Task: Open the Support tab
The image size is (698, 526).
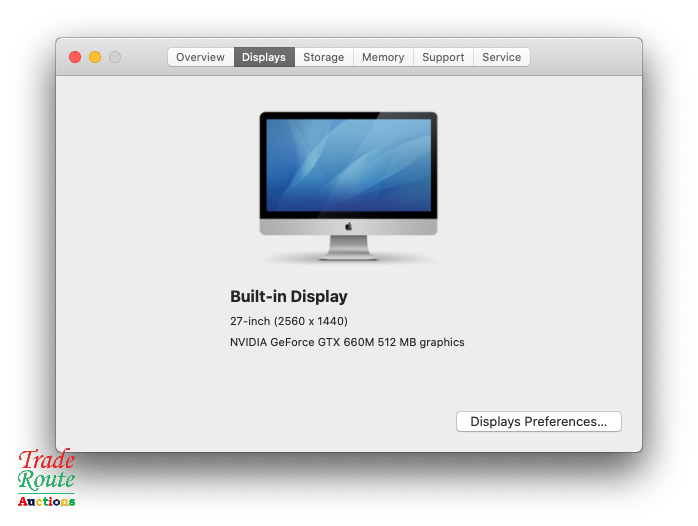Action: (443, 57)
